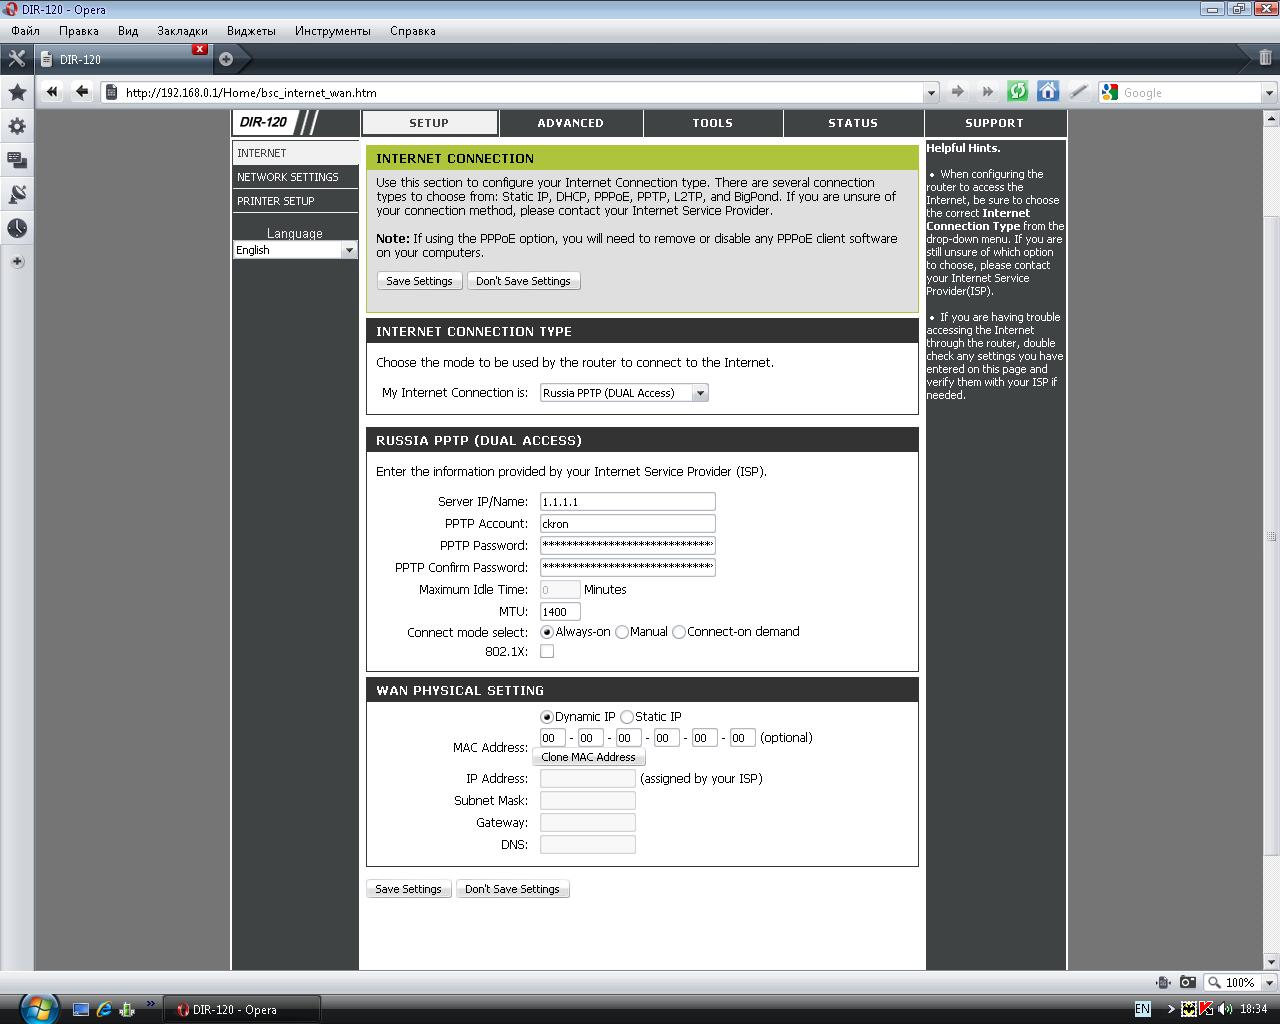Expand the address bar history dropdown

932,93
